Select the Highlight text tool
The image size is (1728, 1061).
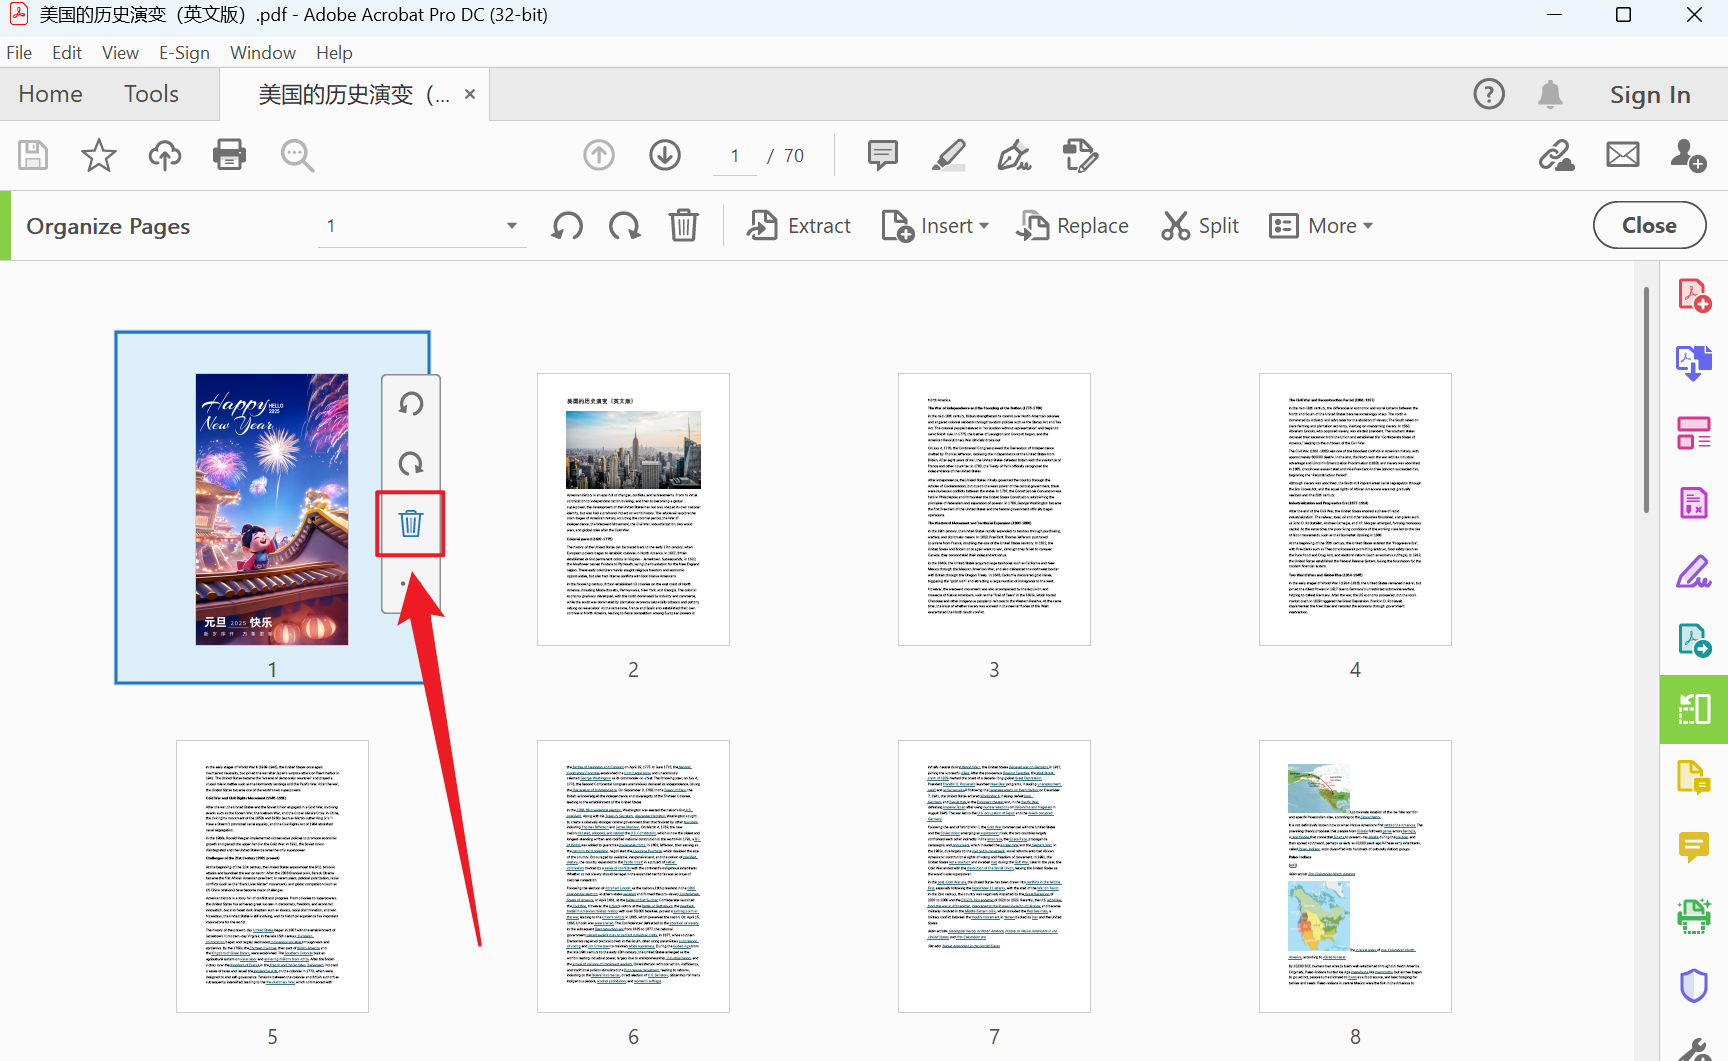click(948, 155)
